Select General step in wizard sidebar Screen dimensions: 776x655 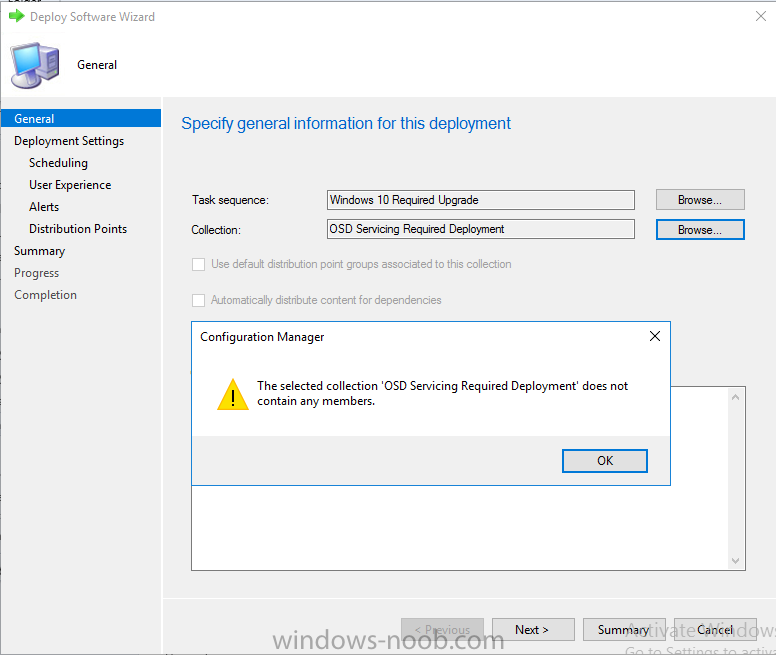[81, 119]
